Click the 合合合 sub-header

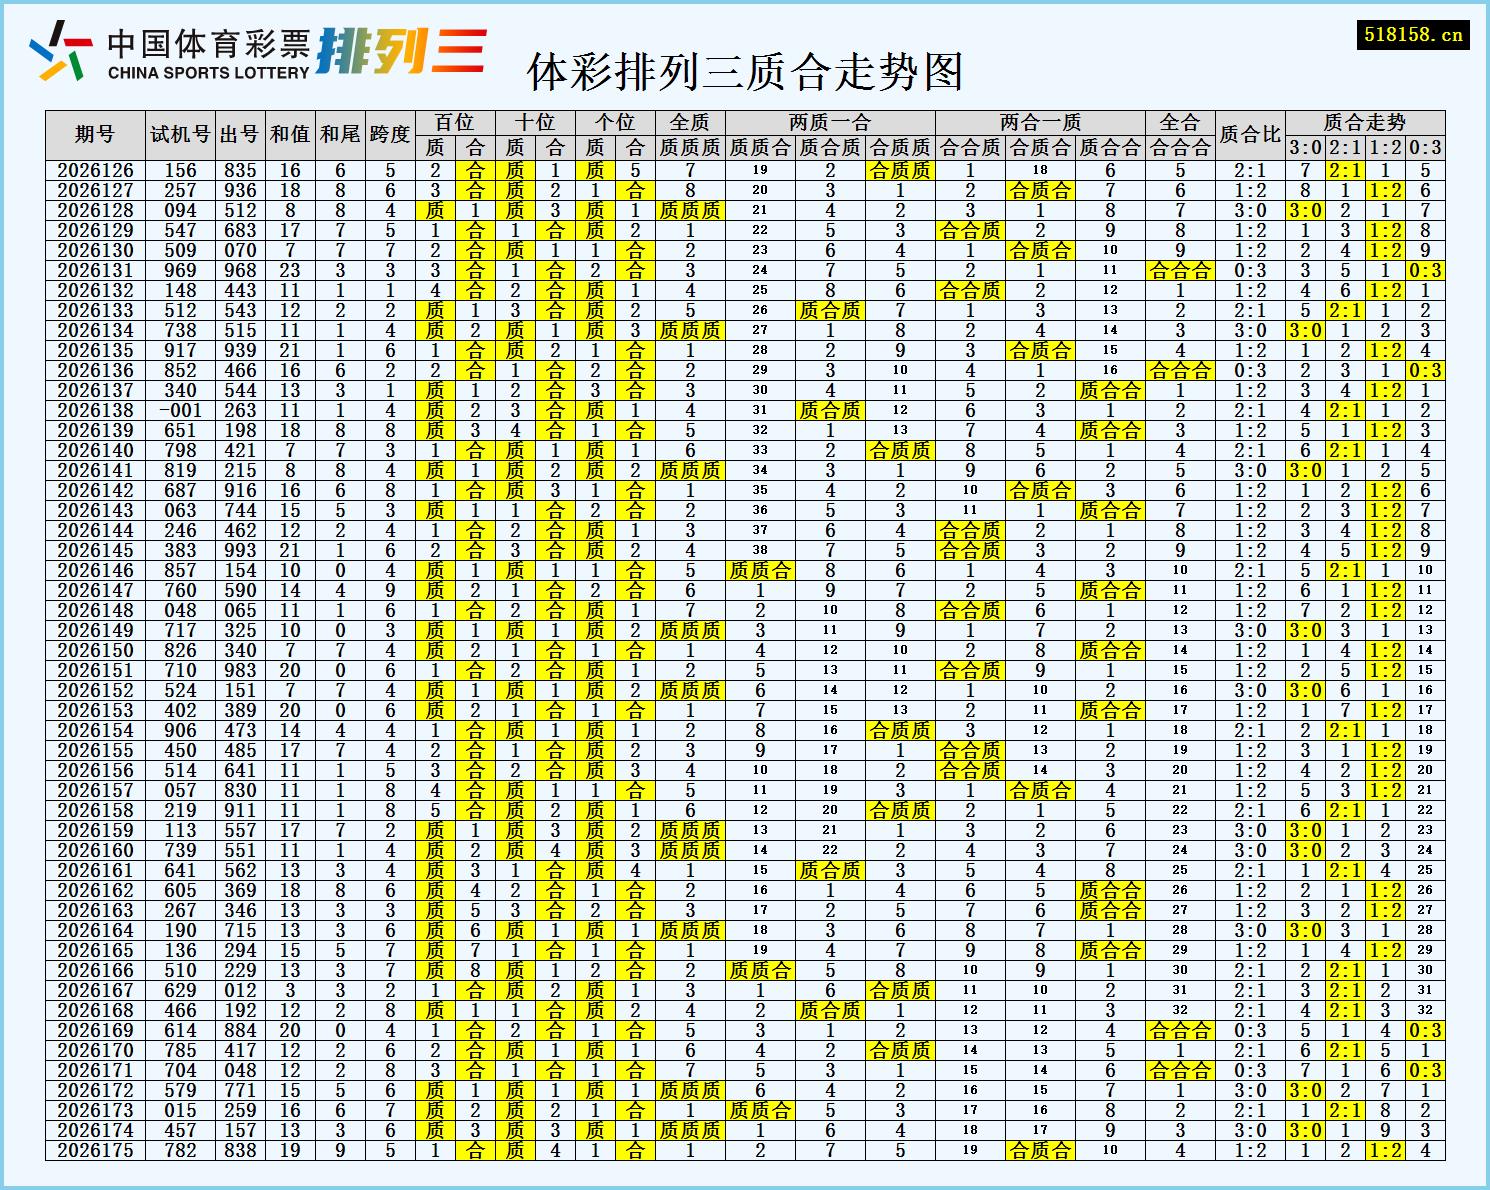coord(1180,148)
